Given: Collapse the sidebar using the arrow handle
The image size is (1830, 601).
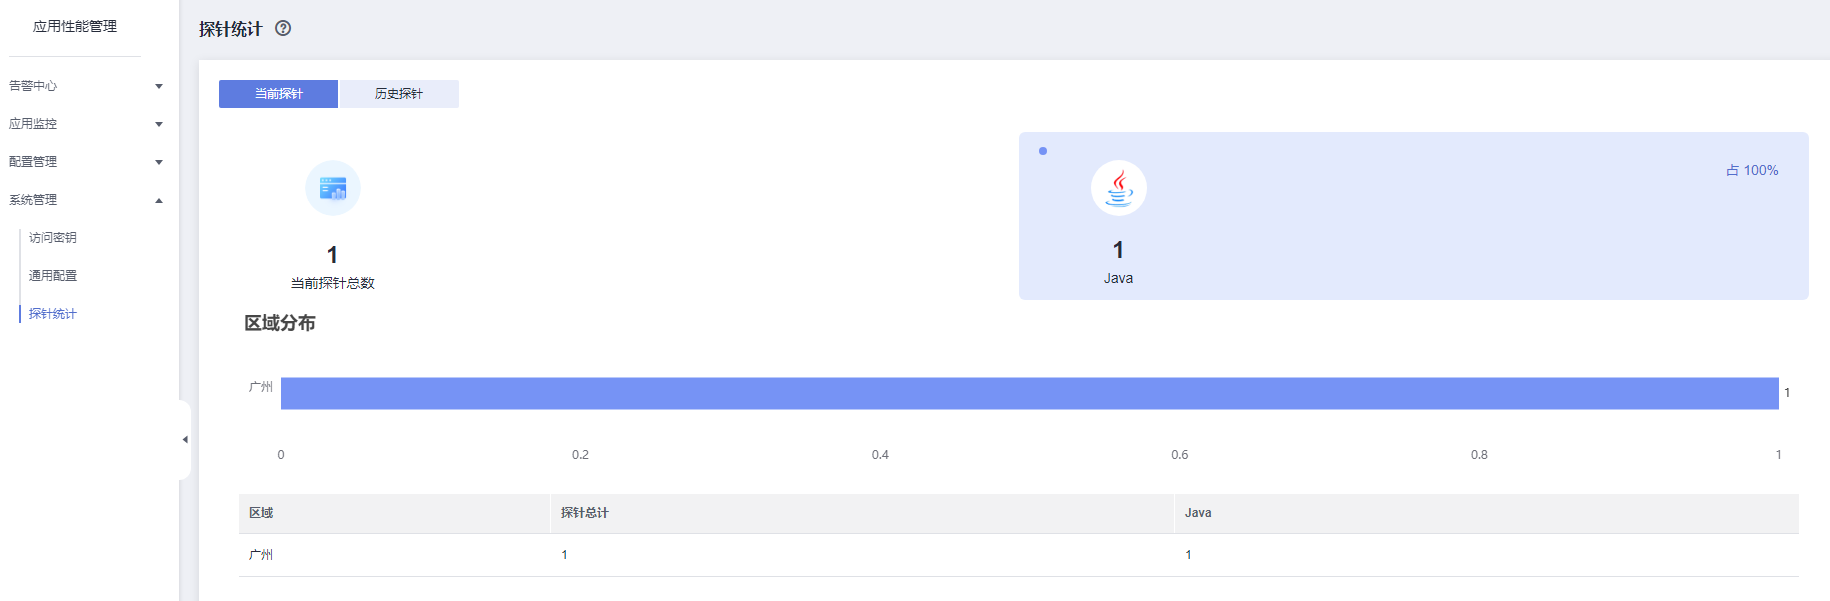Looking at the screenshot, I should tap(185, 440).
